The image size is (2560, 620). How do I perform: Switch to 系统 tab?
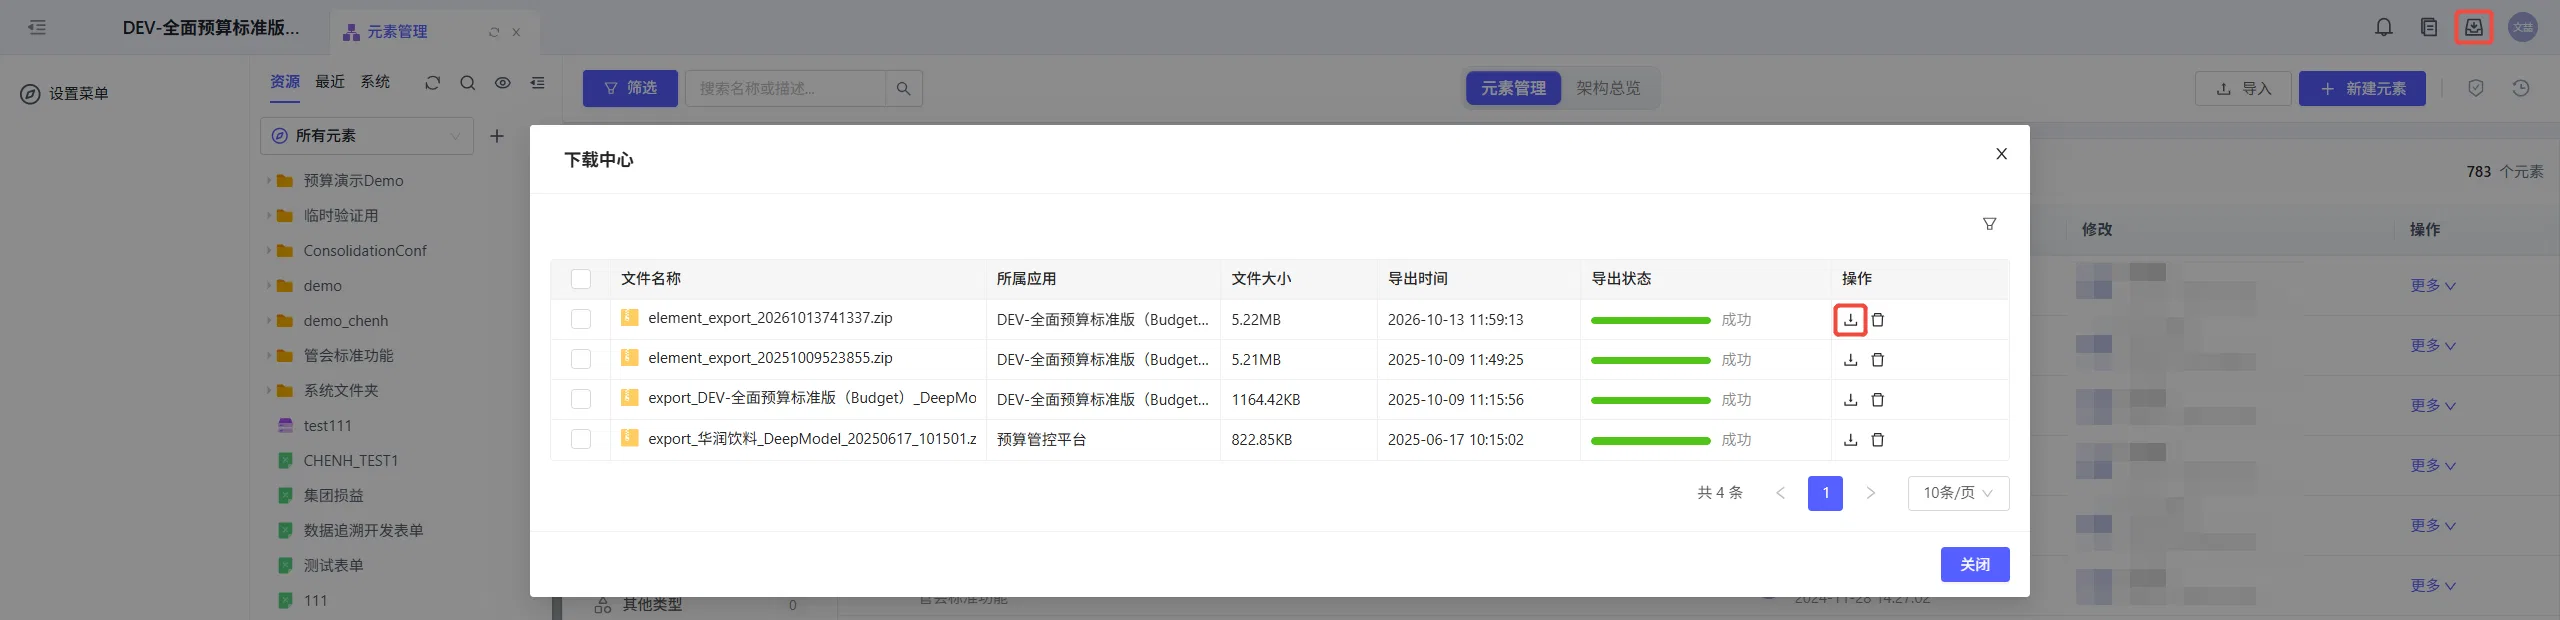click(x=375, y=82)
